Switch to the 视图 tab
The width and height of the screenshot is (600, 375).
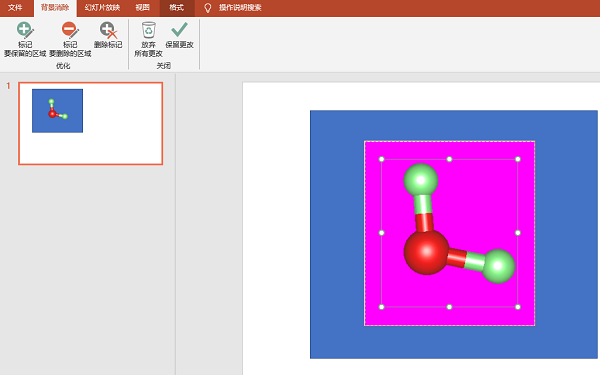(143, 8)
